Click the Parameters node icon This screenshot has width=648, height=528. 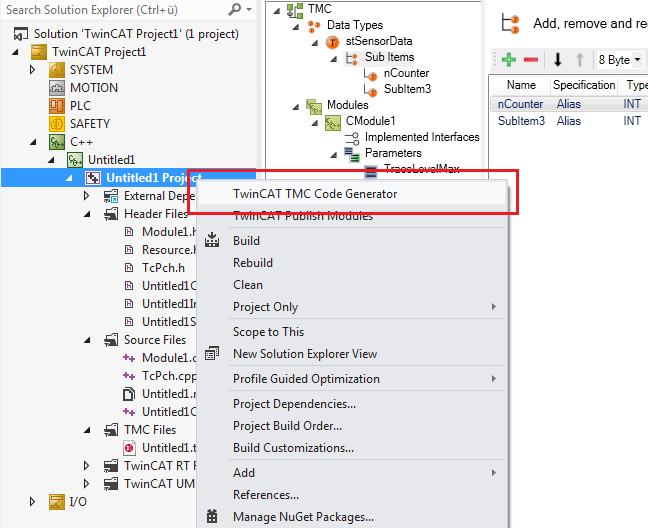352,155
